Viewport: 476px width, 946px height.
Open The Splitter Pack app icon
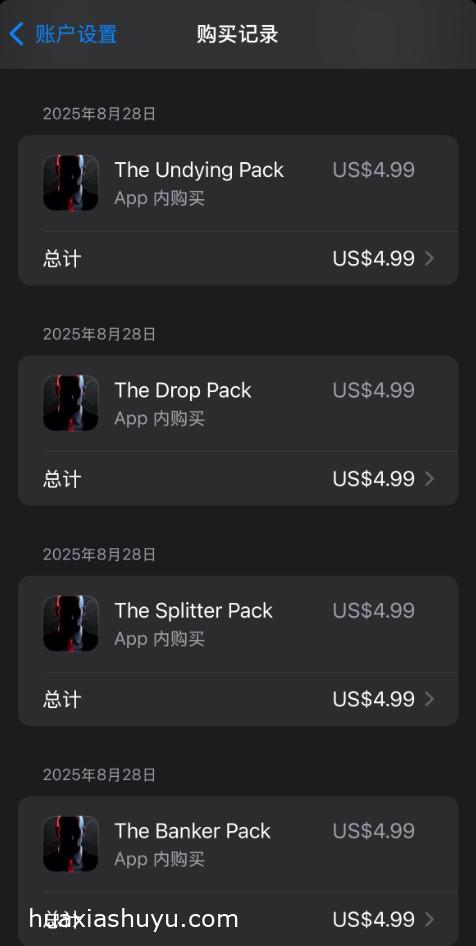(71, 623)
